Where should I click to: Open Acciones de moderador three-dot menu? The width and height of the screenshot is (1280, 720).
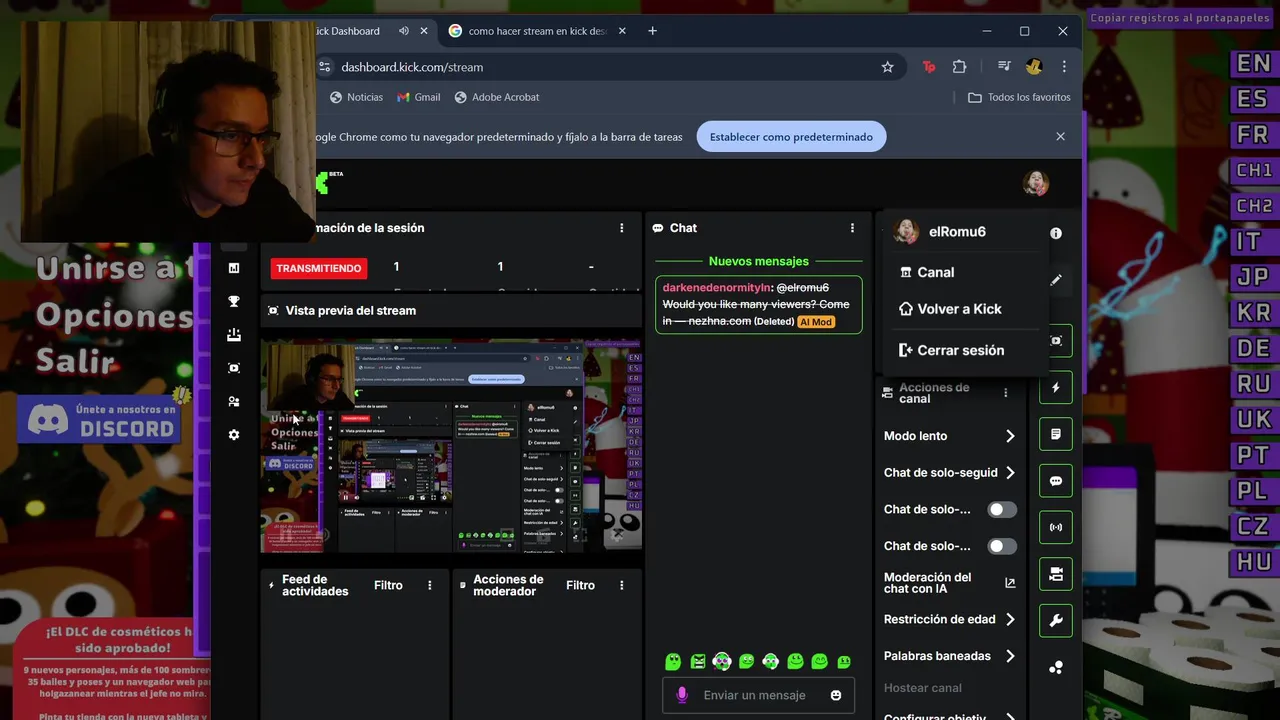[622, 585]
